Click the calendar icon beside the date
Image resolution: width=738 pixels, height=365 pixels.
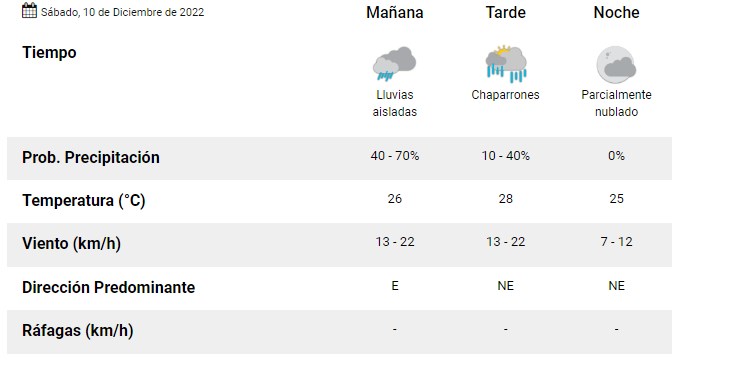tap(29, 10)
